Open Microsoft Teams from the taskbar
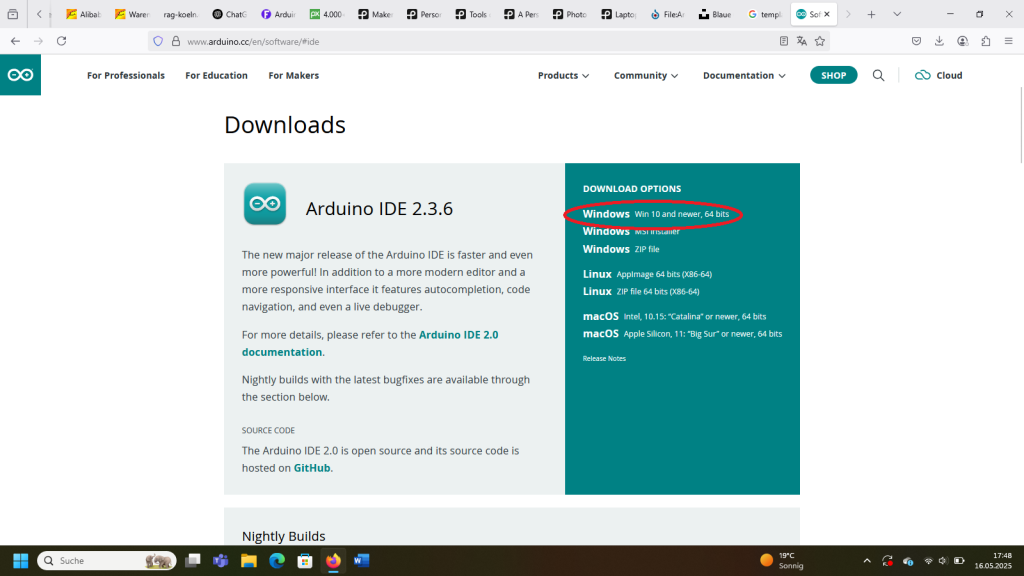 click(x=221, y=561)
